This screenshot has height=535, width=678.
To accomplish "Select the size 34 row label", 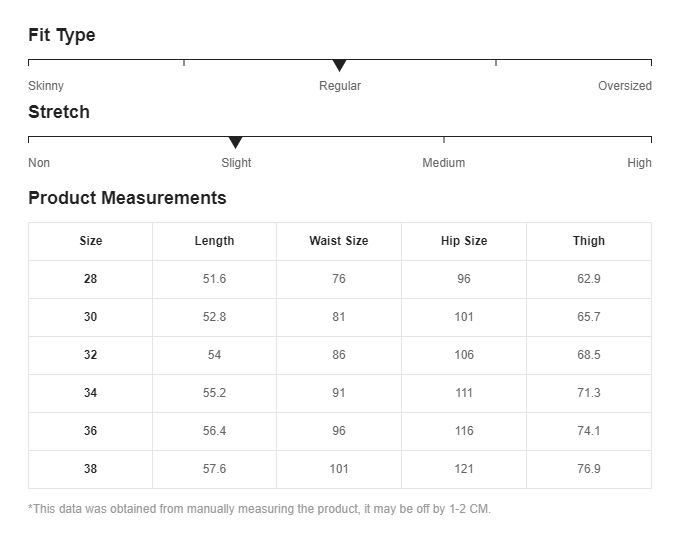I will pyautogui.click(x=91, y=393).
